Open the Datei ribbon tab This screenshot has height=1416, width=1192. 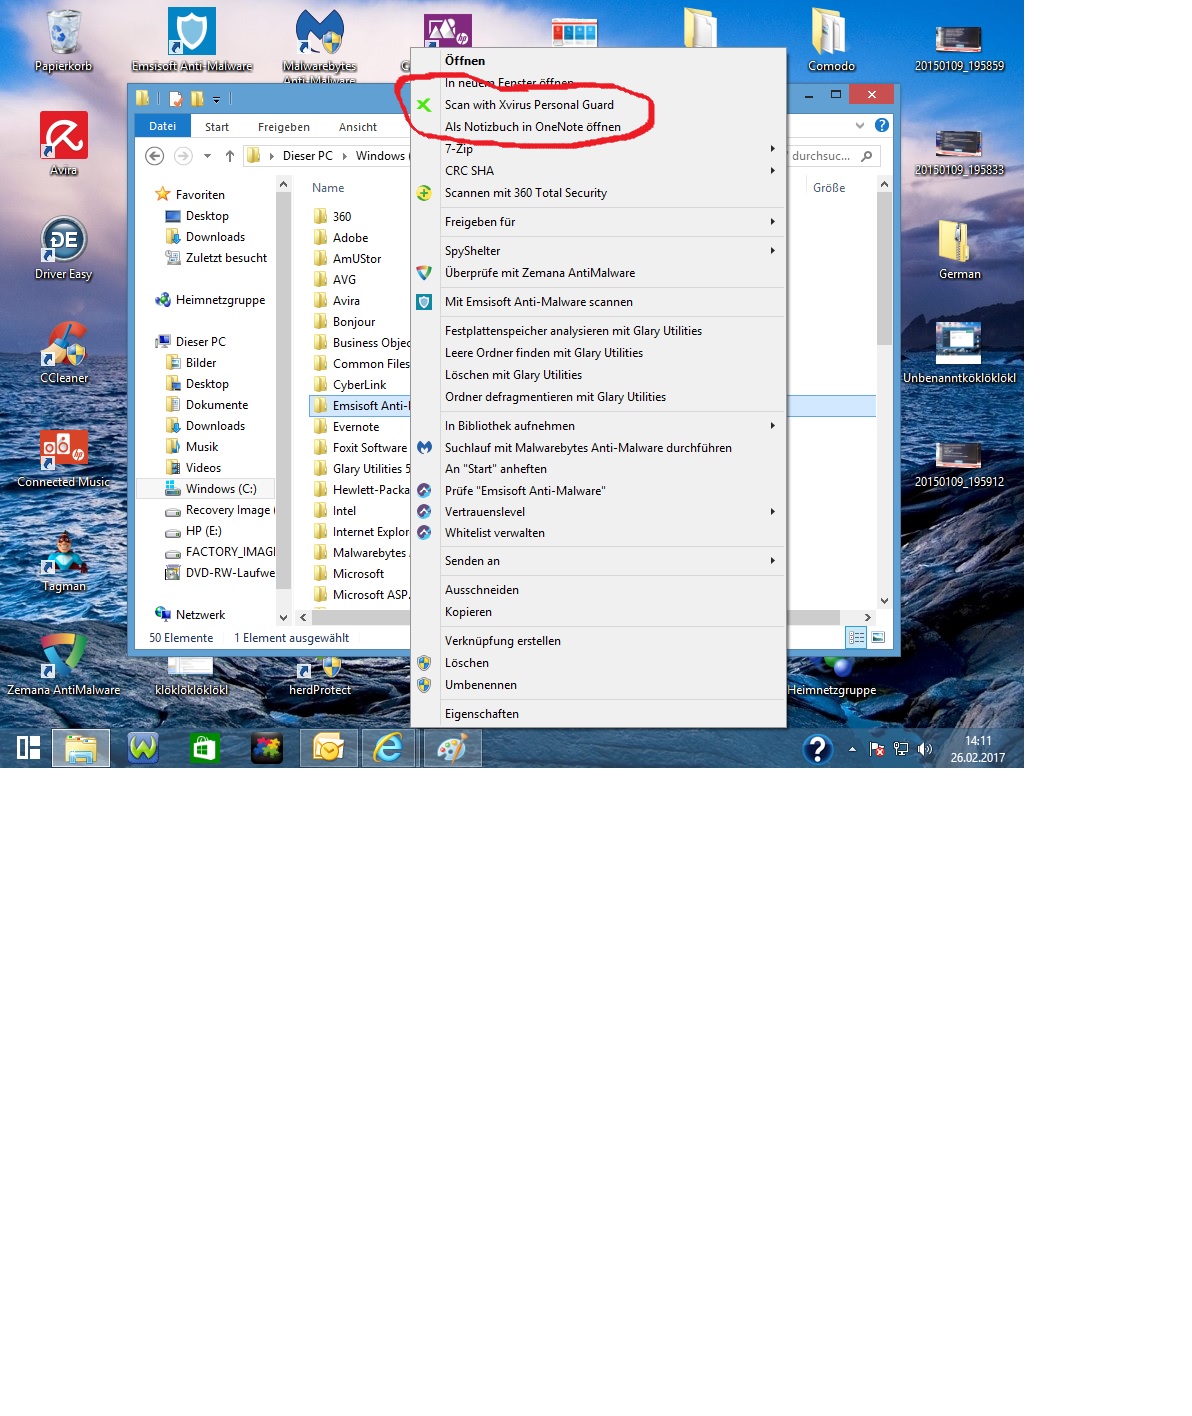pos(163,126)
